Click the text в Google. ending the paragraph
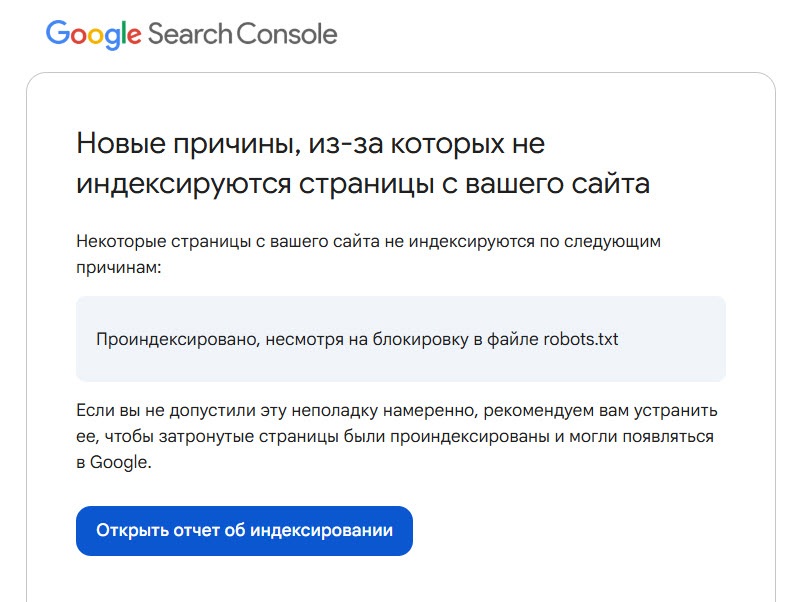 click(x=114, y=463)
